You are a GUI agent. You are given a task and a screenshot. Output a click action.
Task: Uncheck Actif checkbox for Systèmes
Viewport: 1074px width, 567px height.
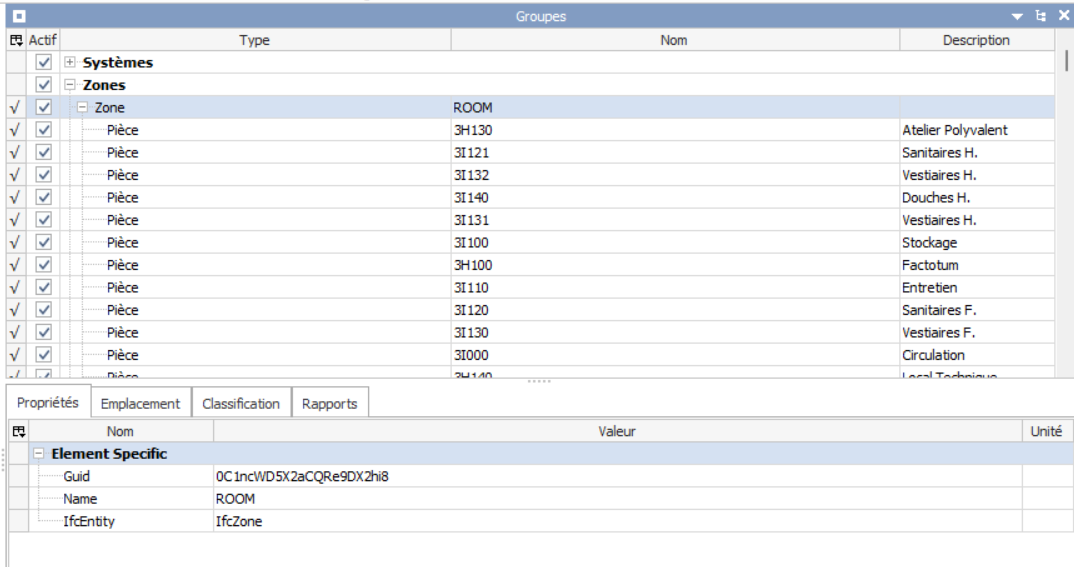44,62
